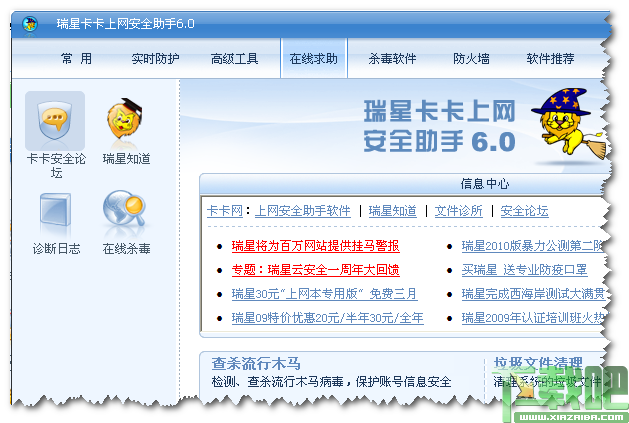
Task: Click the 卡卡安全论坛 label text
Action: [x=56, y=165]
